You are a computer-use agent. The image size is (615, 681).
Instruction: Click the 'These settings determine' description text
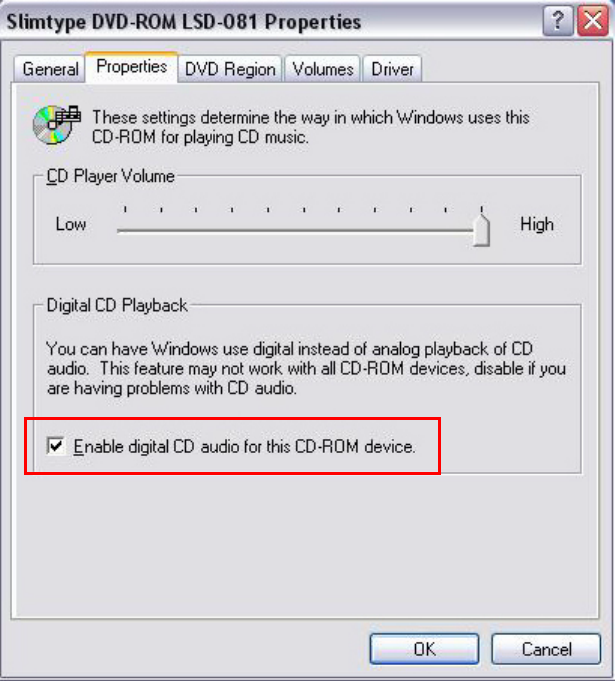point(311,127)
